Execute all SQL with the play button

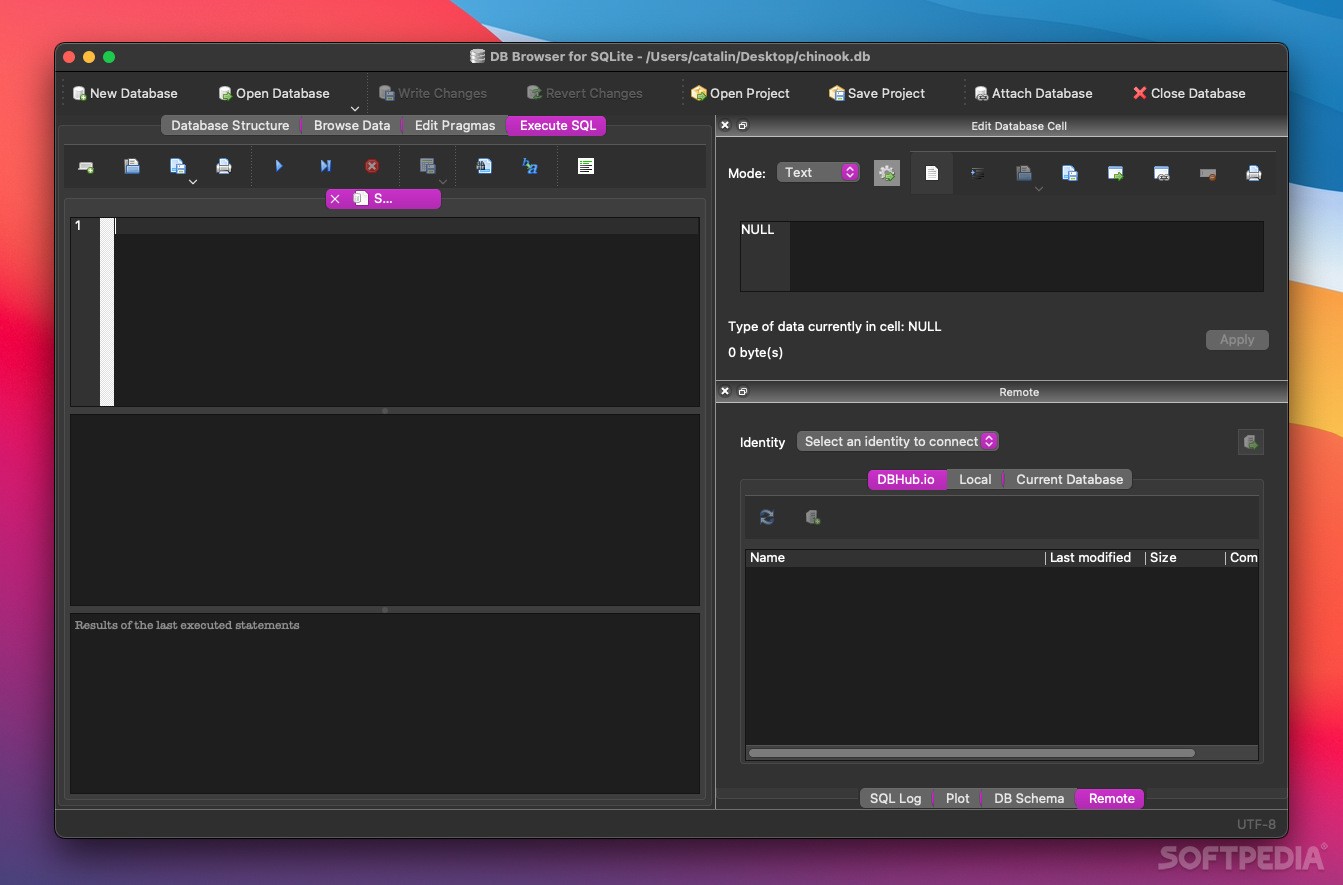tap(279, 166)
